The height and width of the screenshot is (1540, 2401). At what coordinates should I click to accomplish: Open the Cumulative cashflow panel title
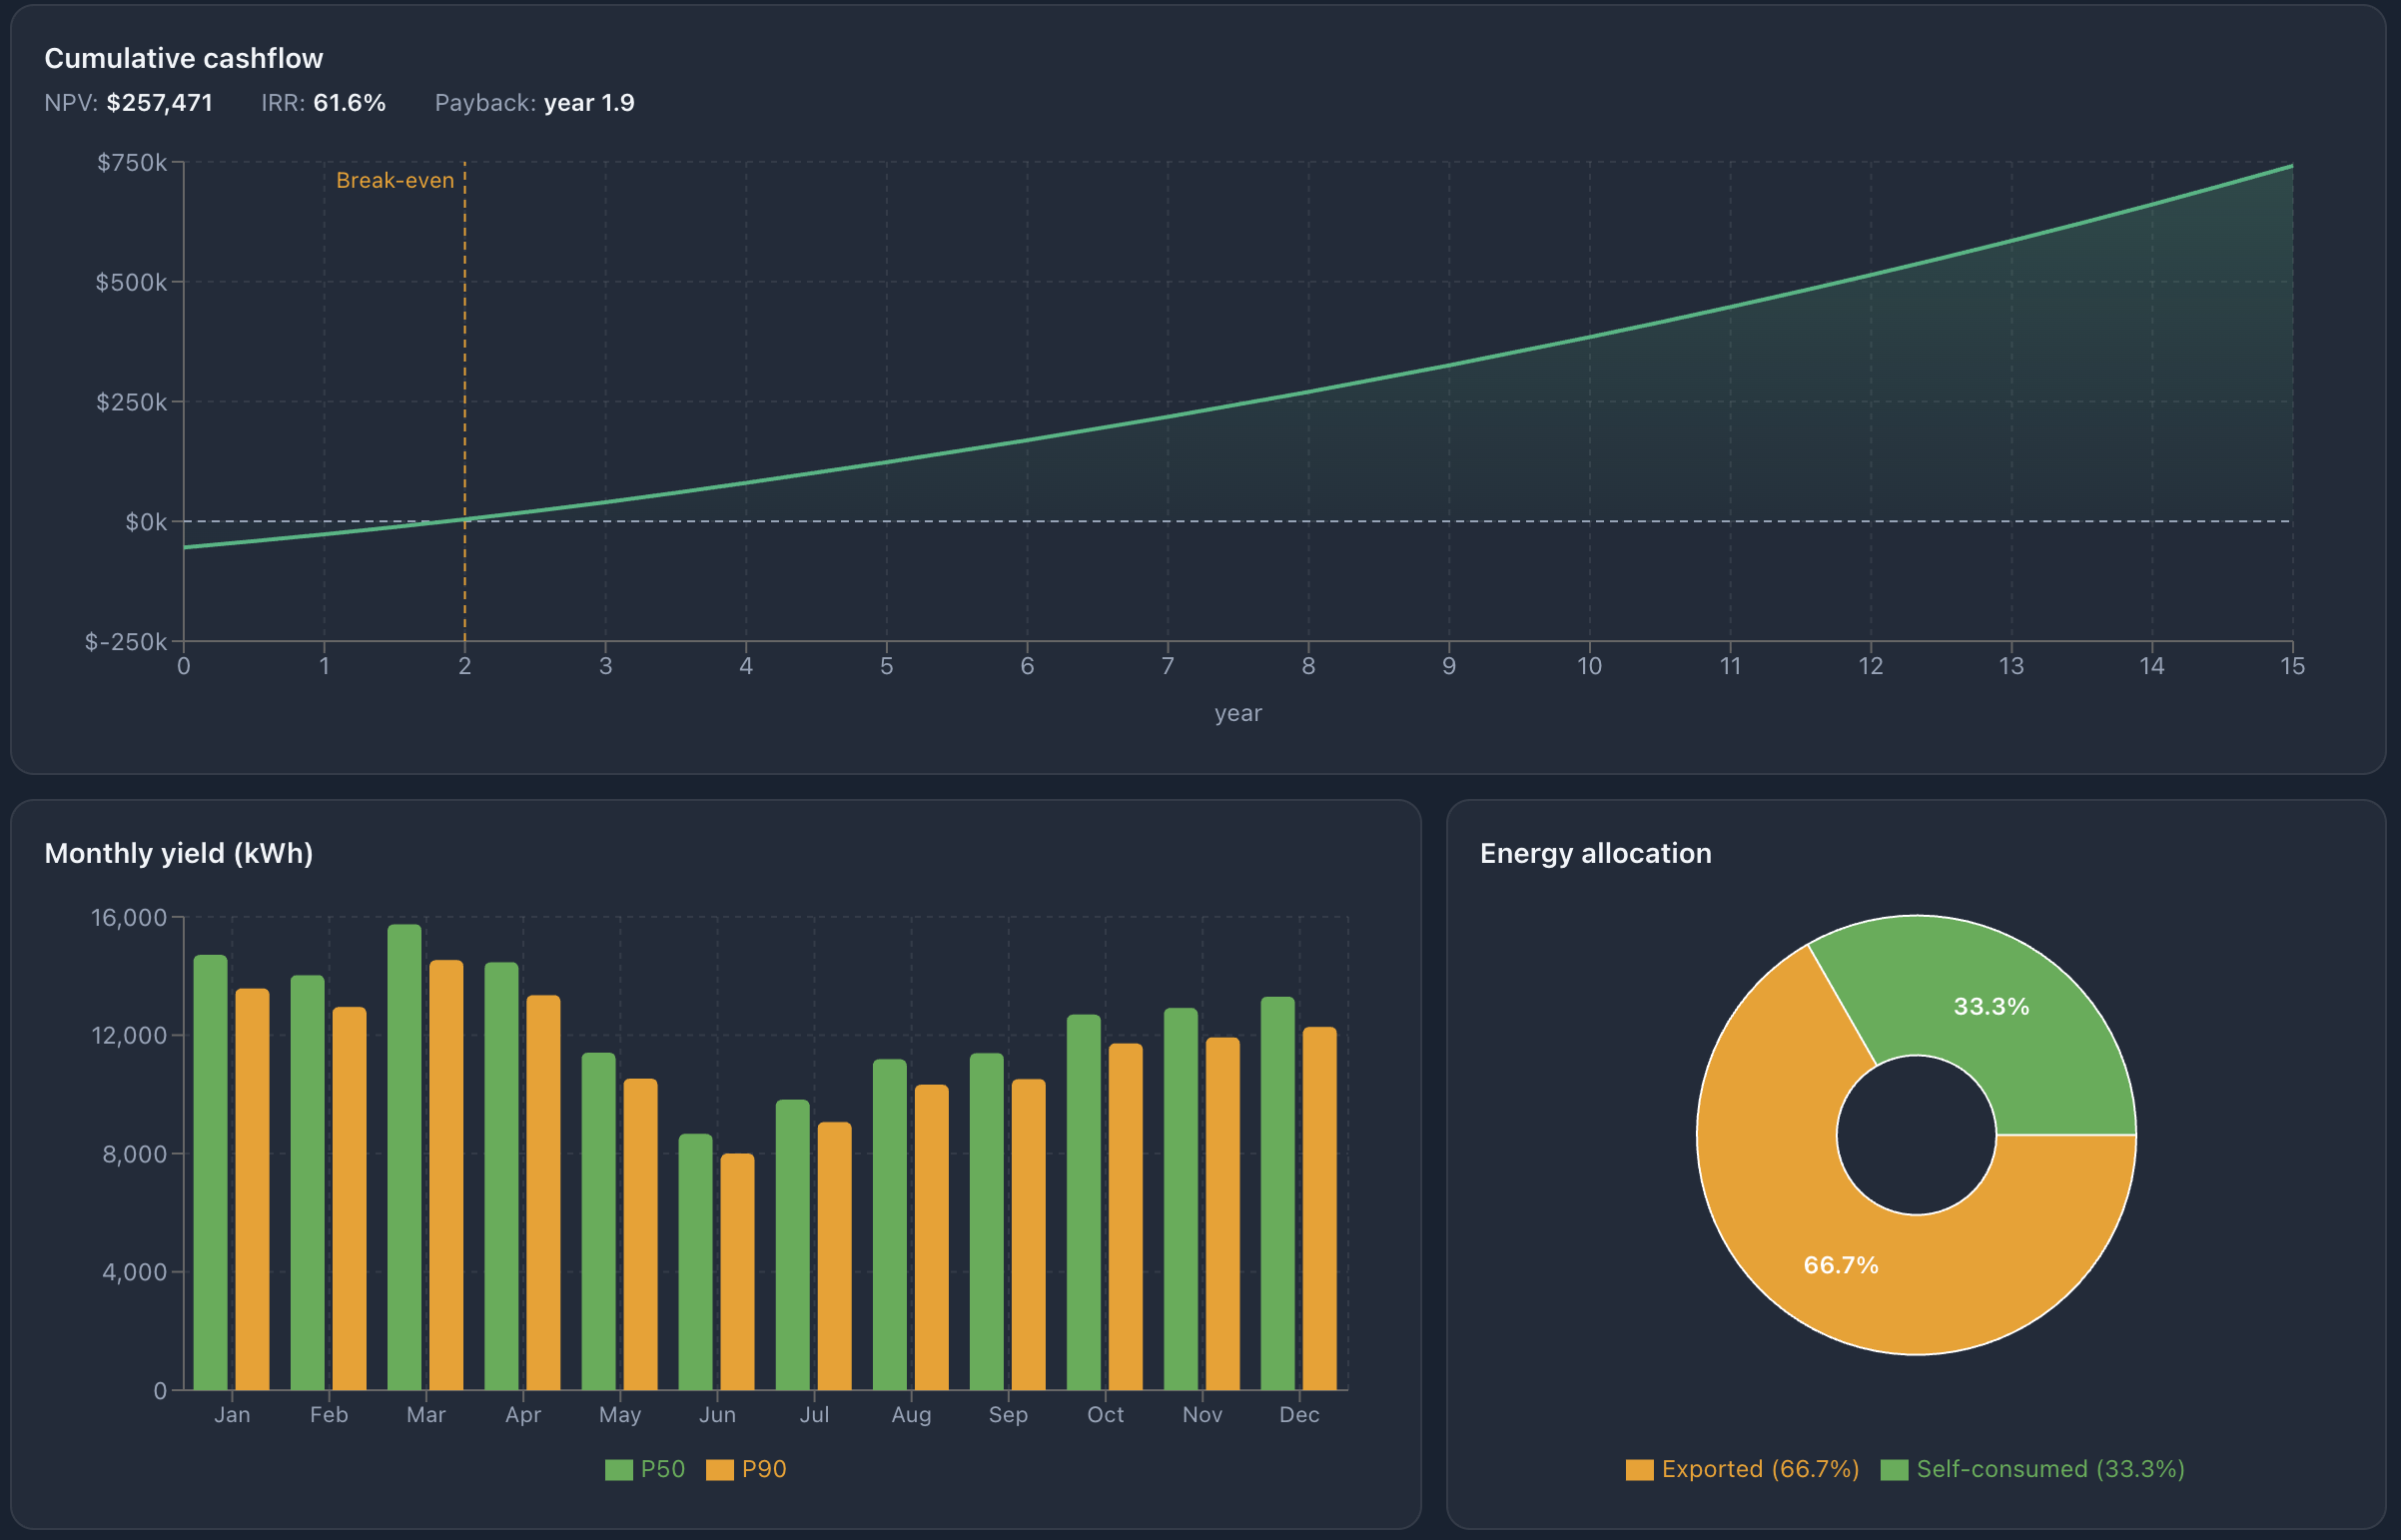click(x=184, y=58)
